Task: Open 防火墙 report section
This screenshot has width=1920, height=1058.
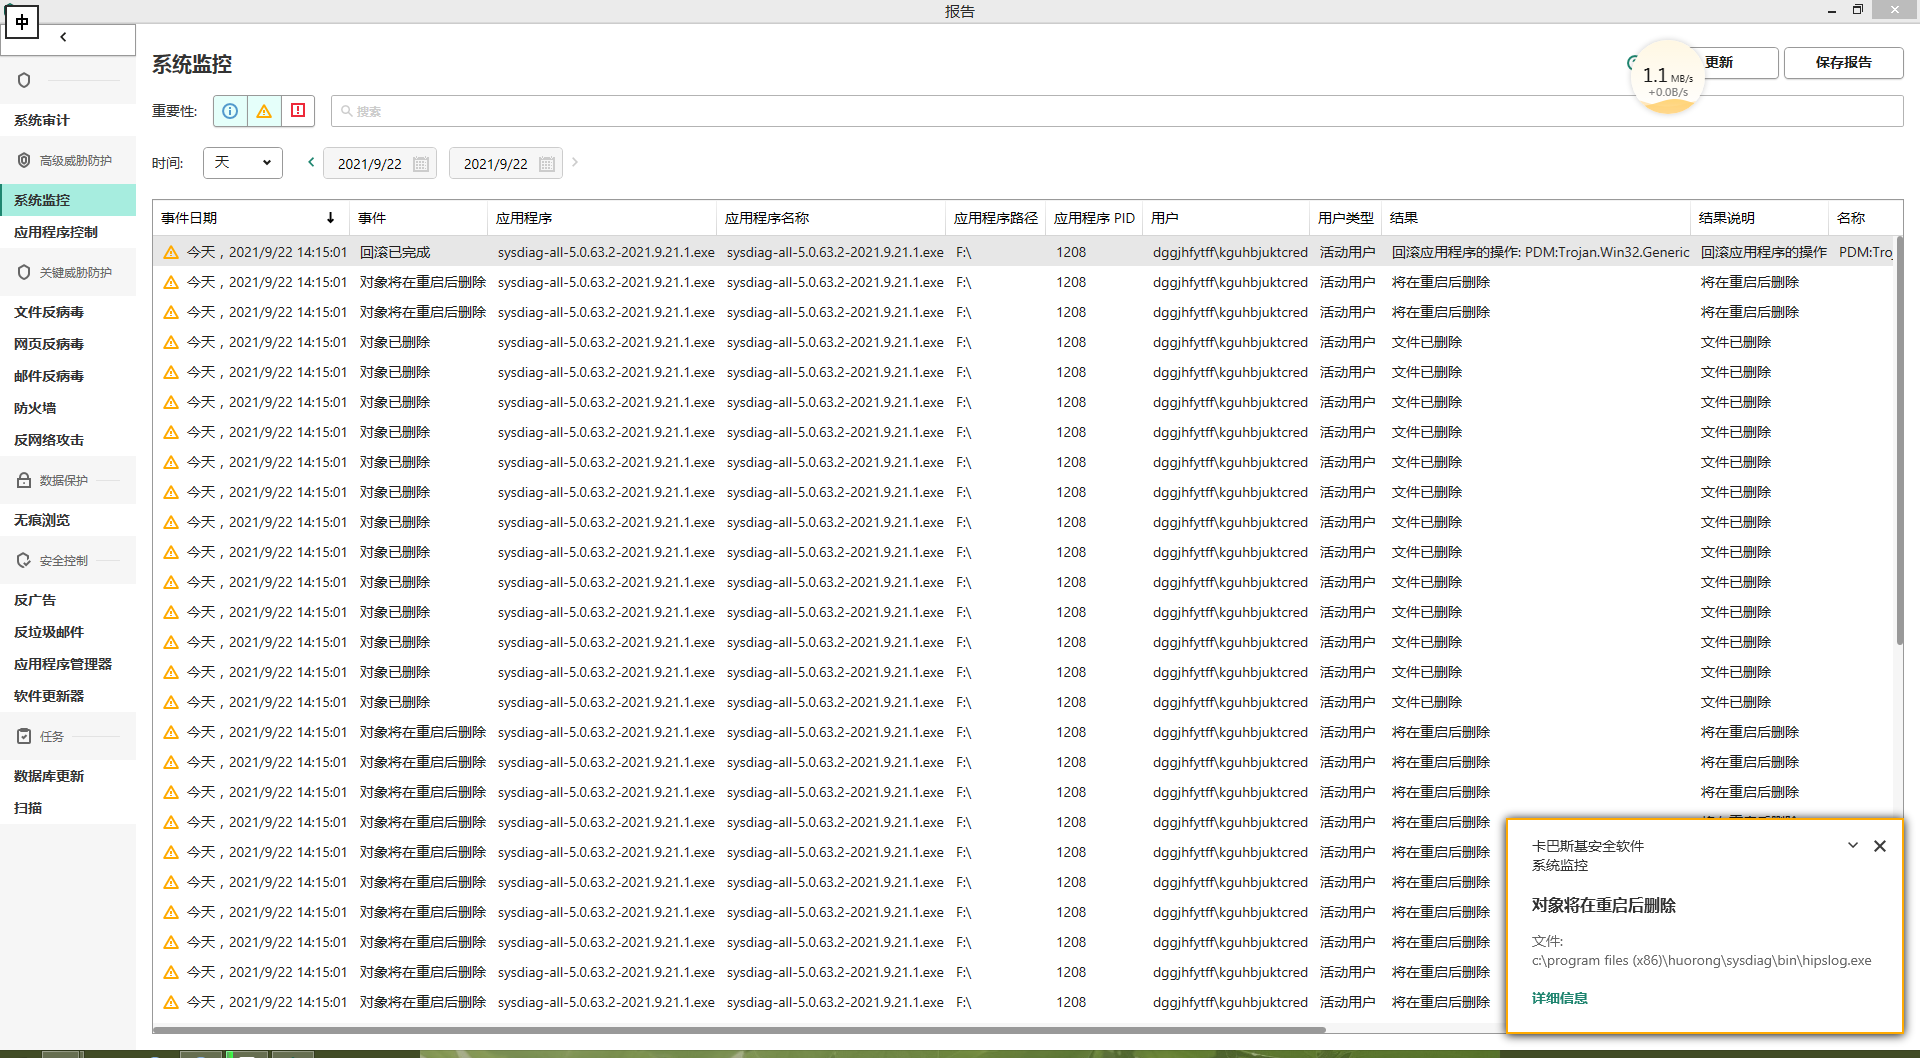Action: pos(35,408)
